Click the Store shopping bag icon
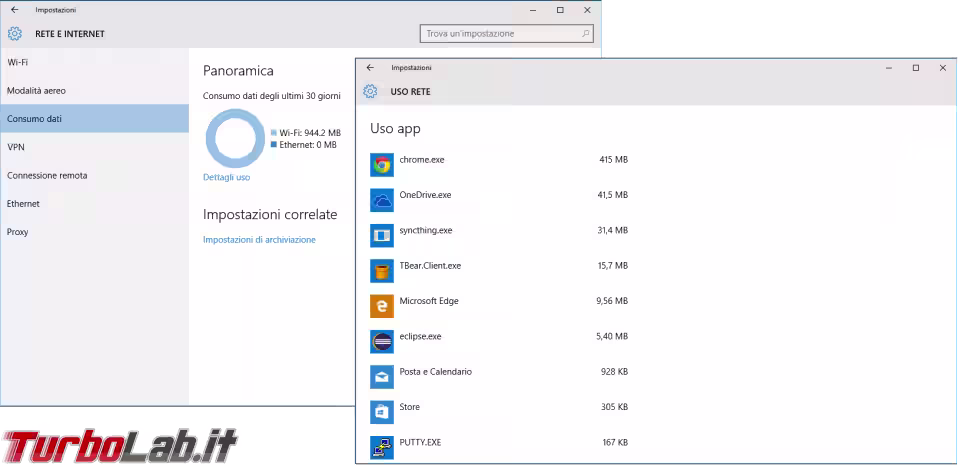This screenshot has width=960, height=466. click(381, 412)
